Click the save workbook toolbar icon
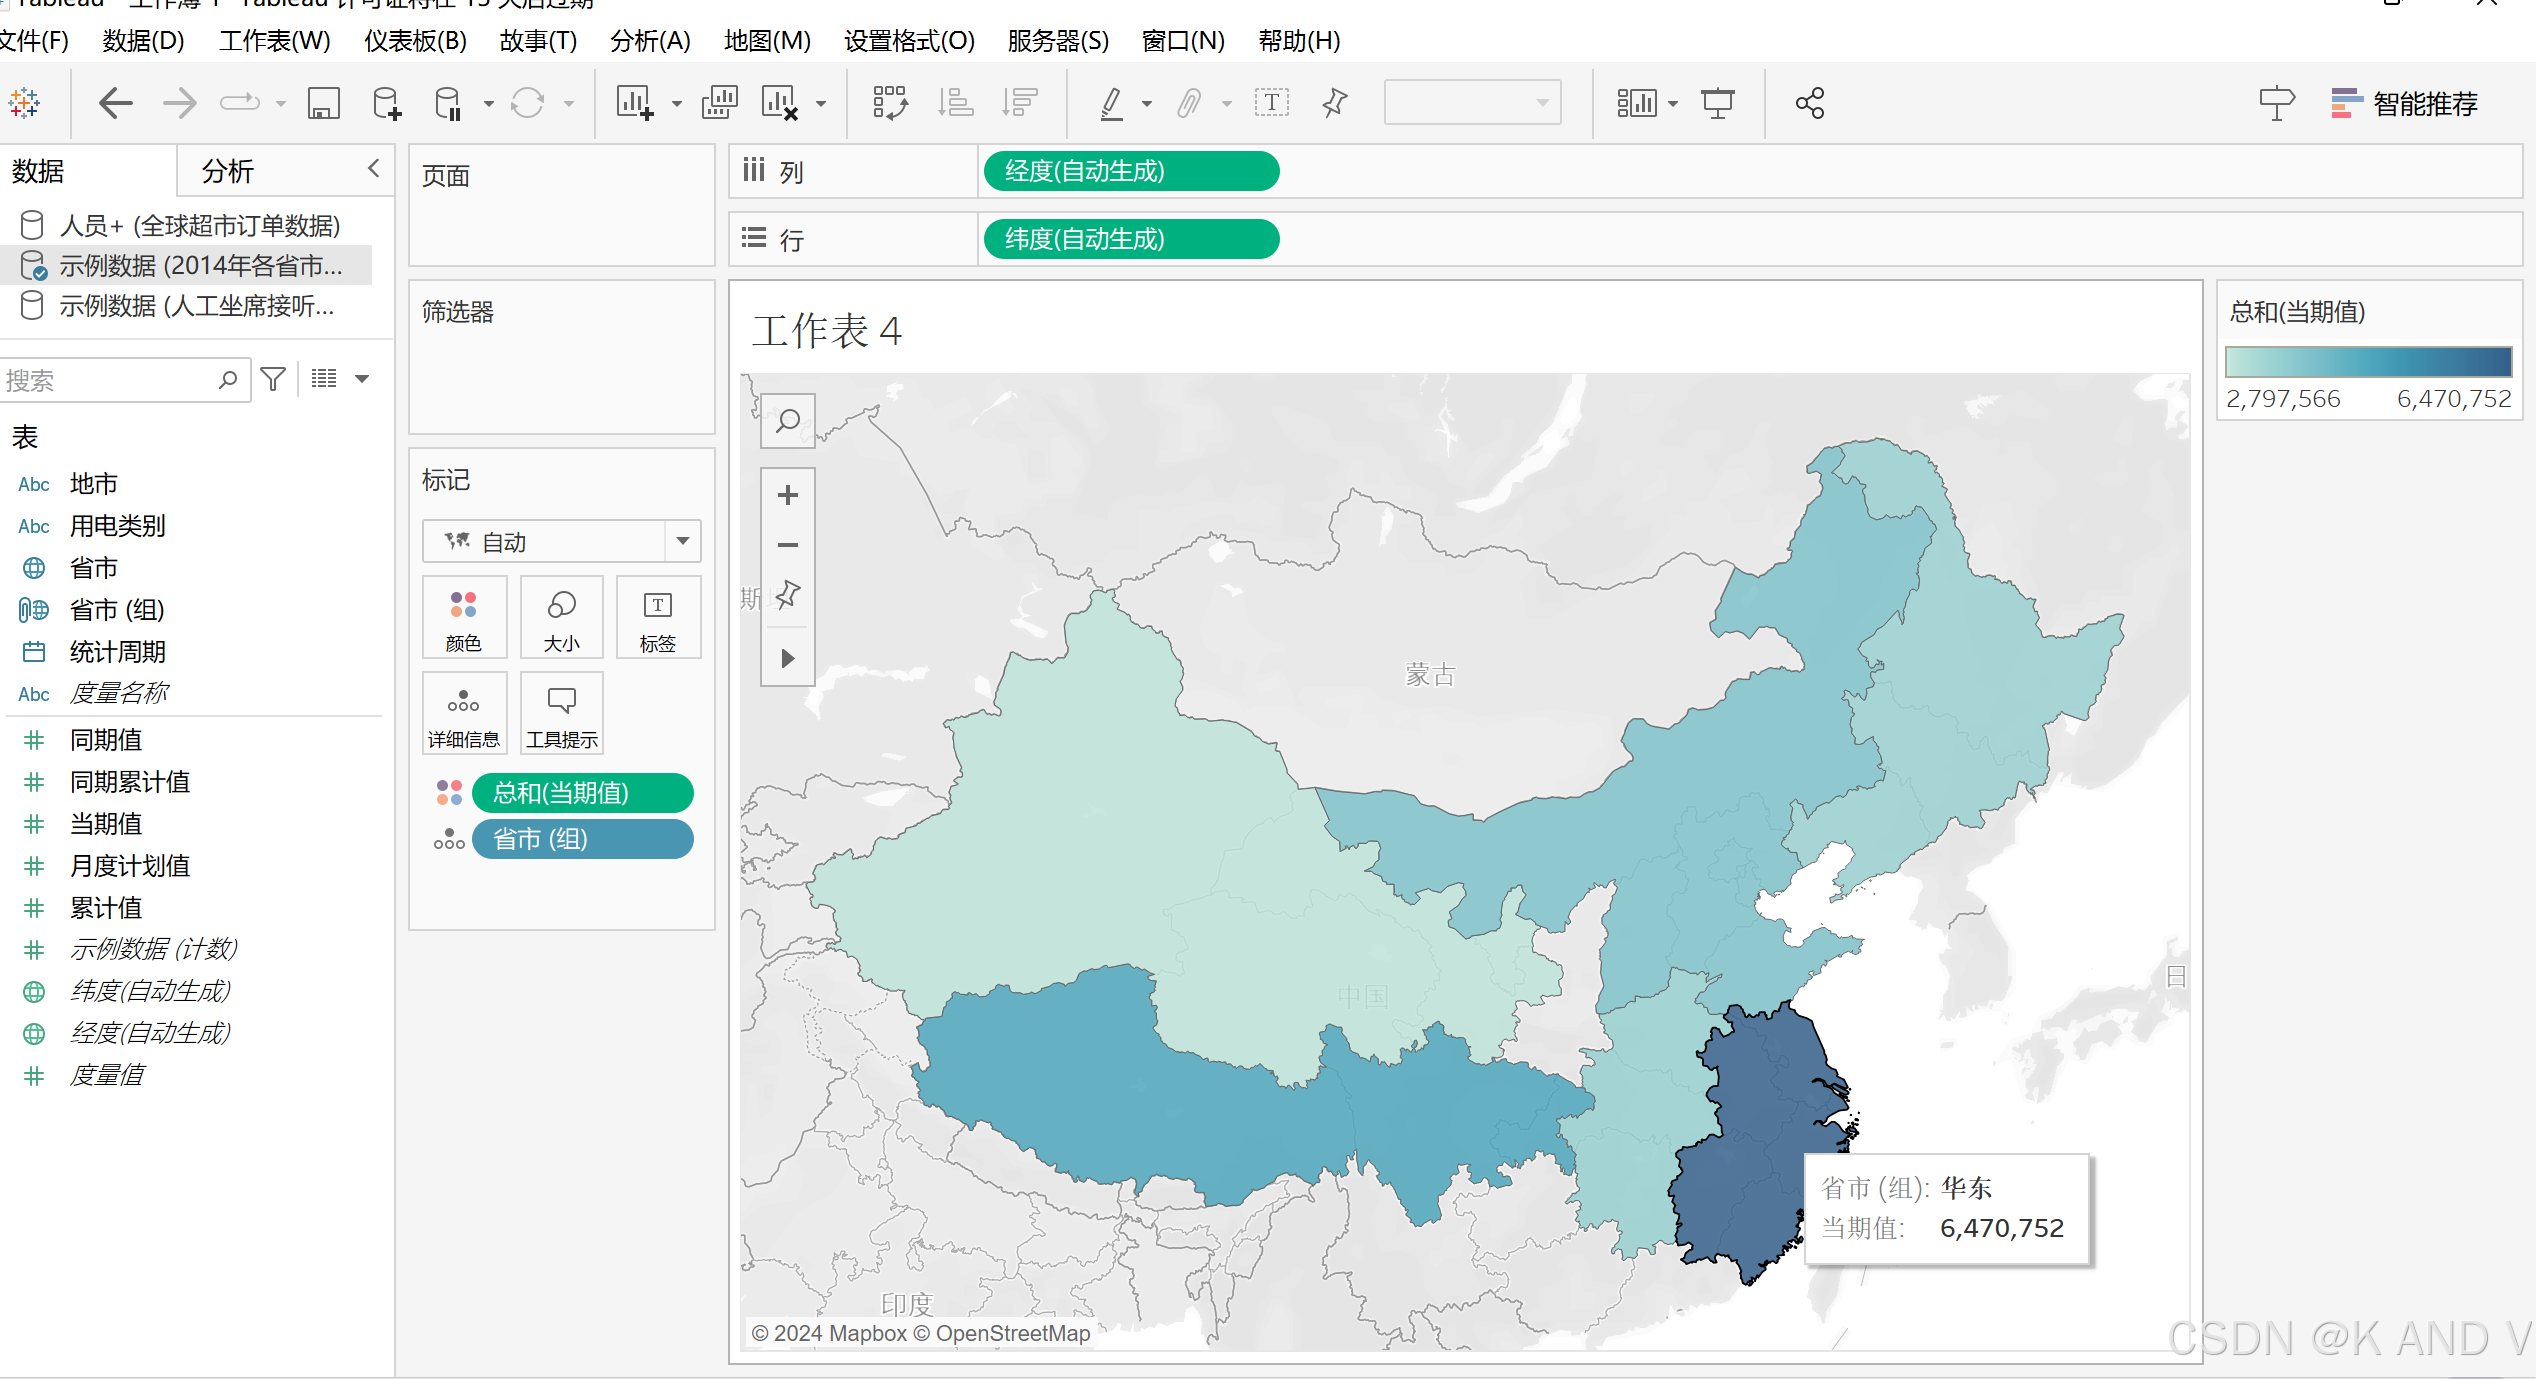The width and height of the screenshot is (2536, 1379). 323,103
